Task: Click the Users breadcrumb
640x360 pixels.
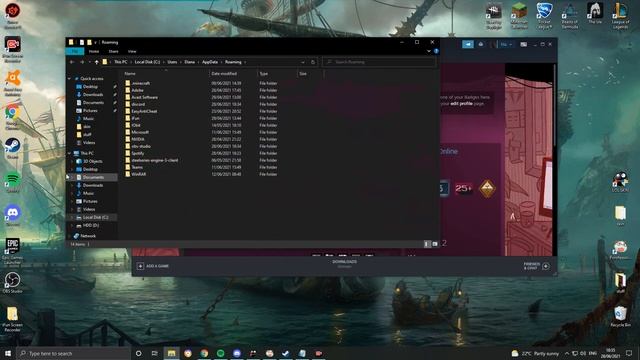Action: pyautogui.click(x=172, y=62)
